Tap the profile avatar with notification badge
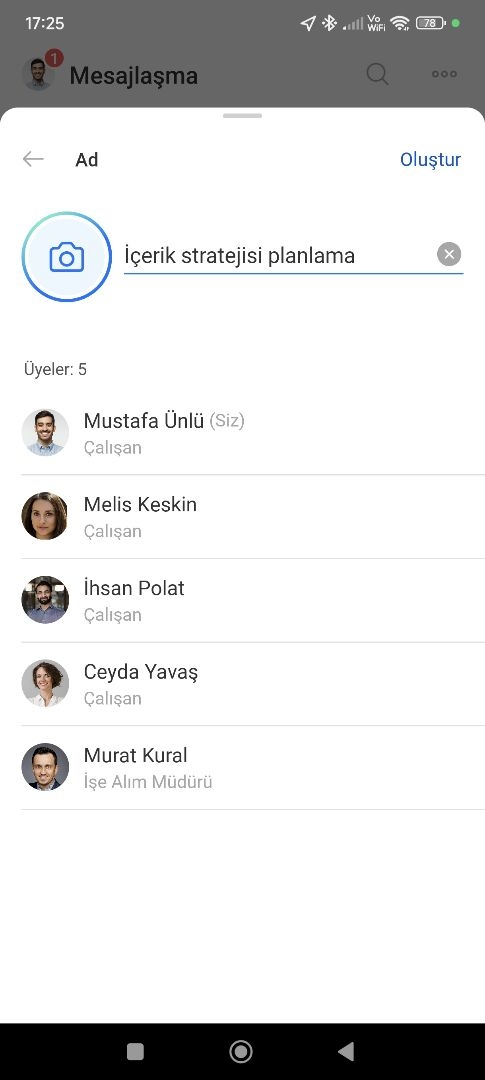The width and height of the screenshot is (485, 1080). click(39, 73)
